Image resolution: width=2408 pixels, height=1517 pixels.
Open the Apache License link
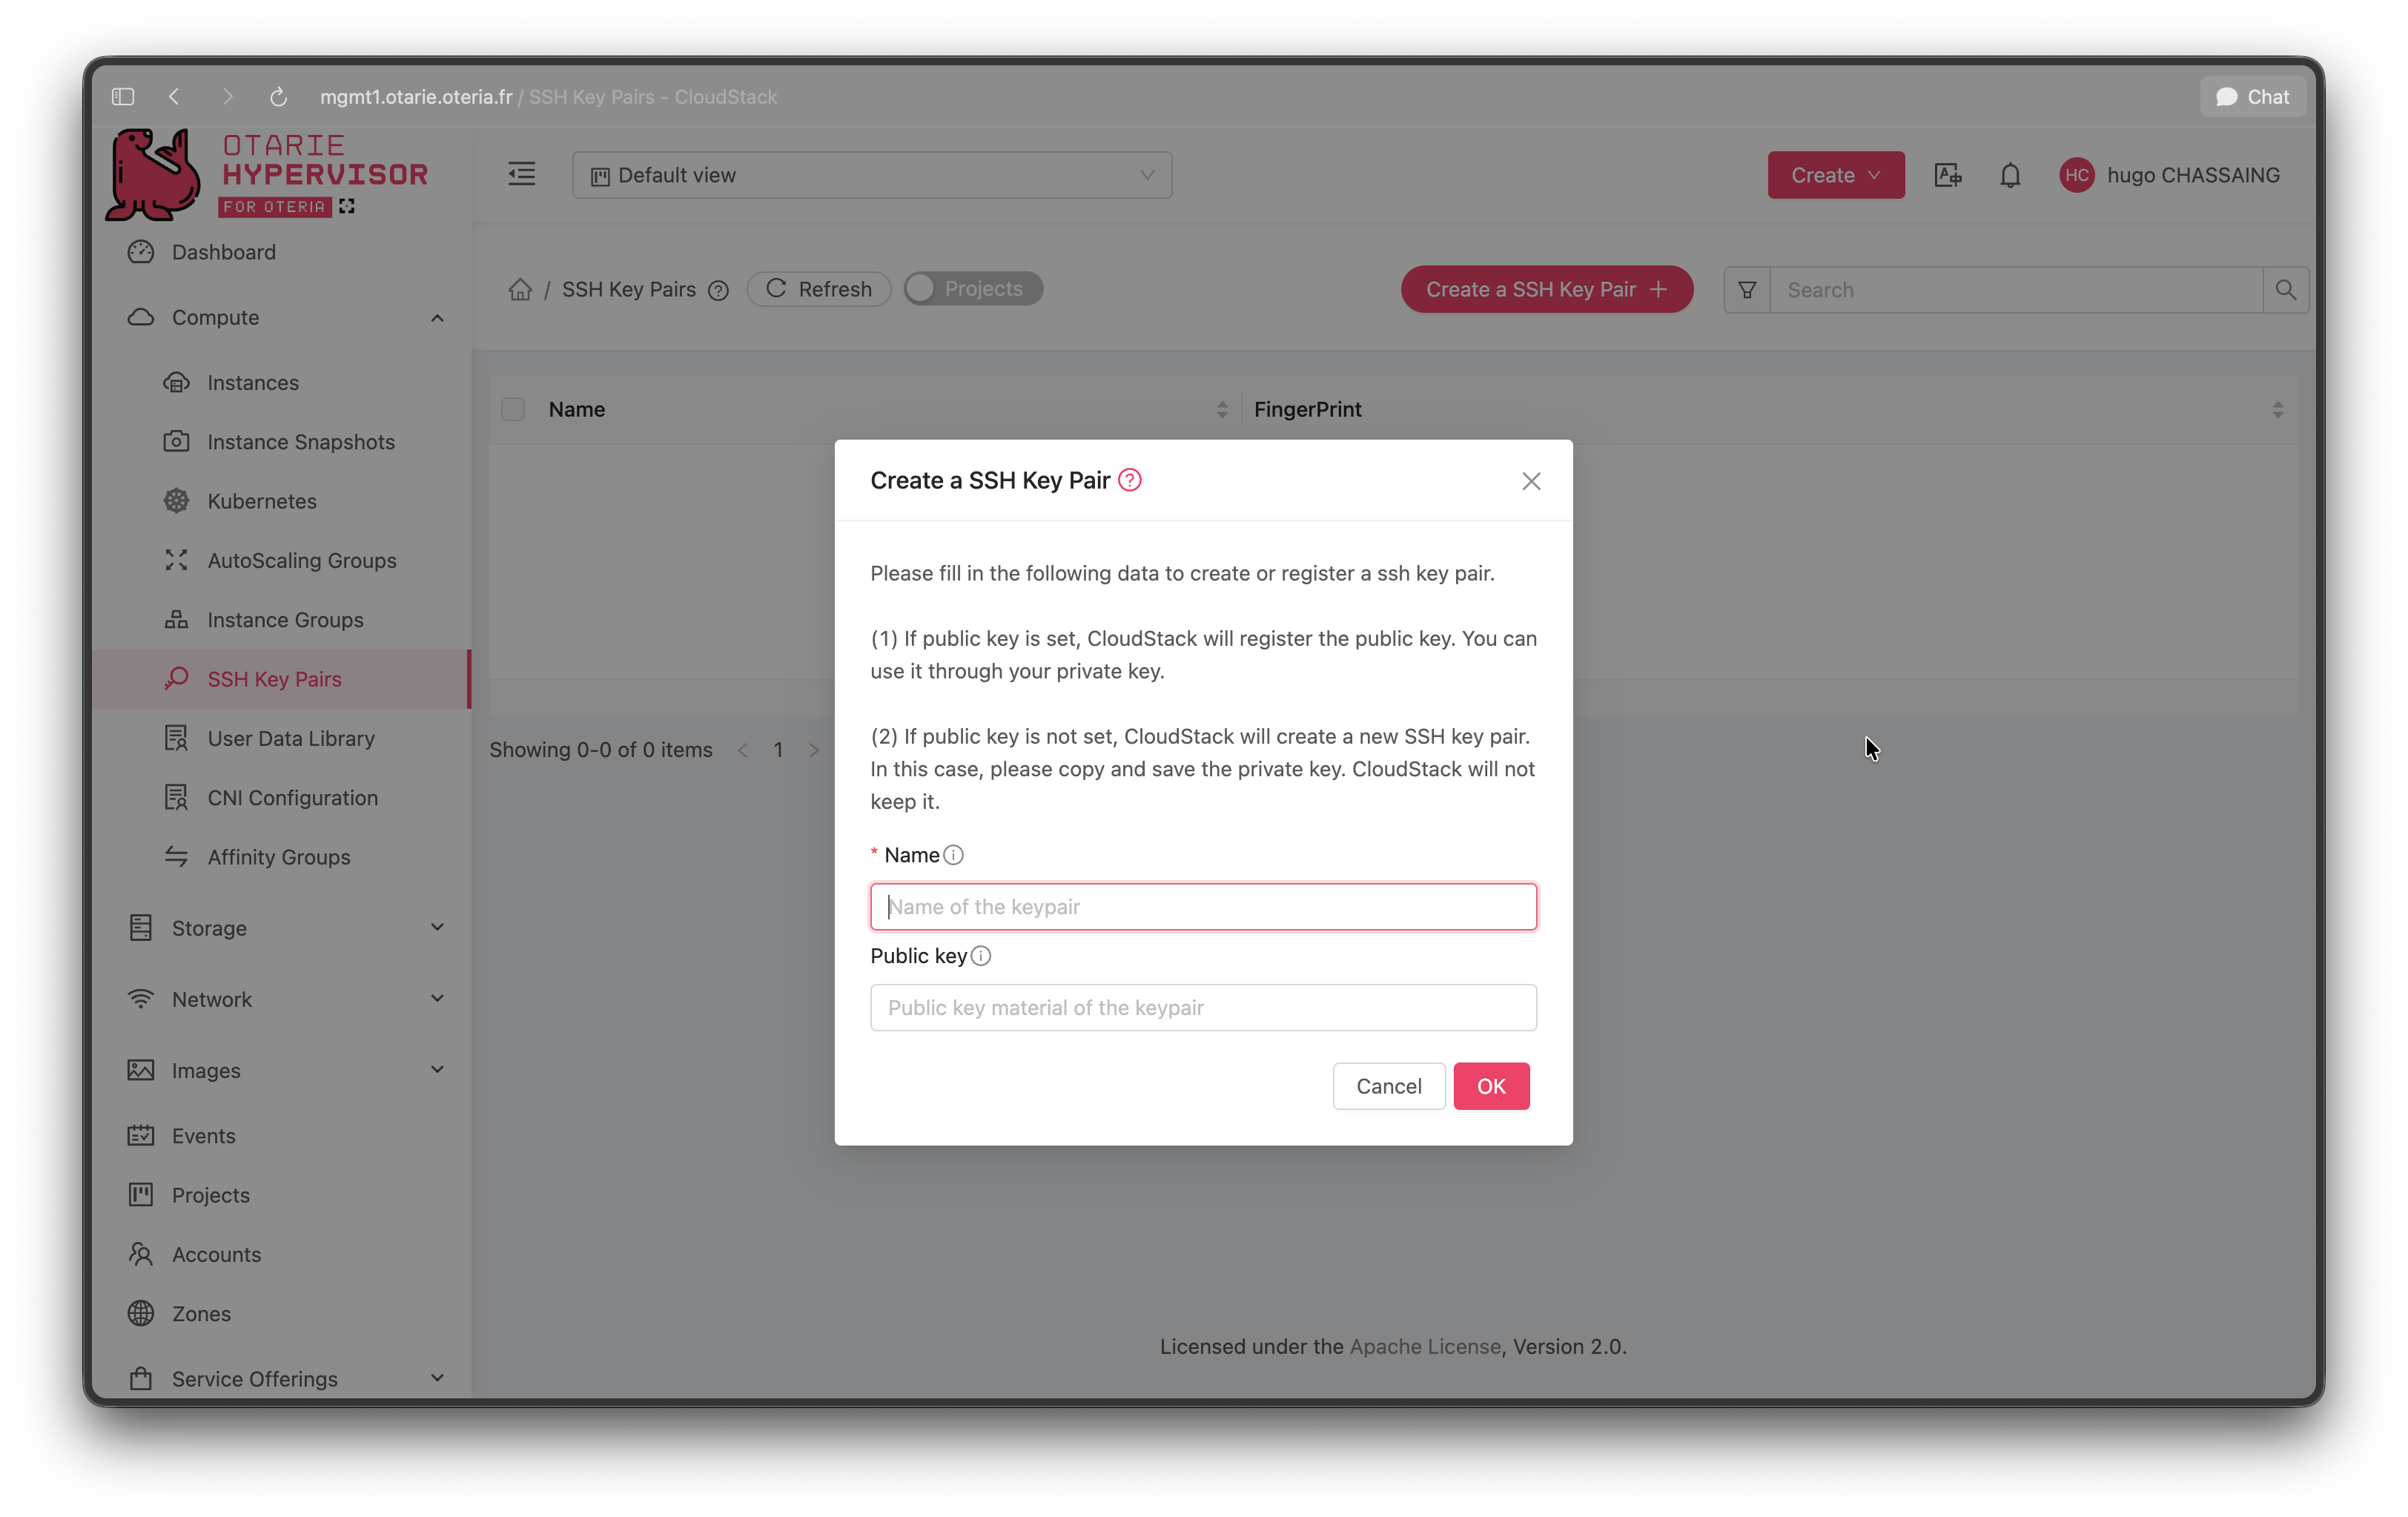1425,1346
